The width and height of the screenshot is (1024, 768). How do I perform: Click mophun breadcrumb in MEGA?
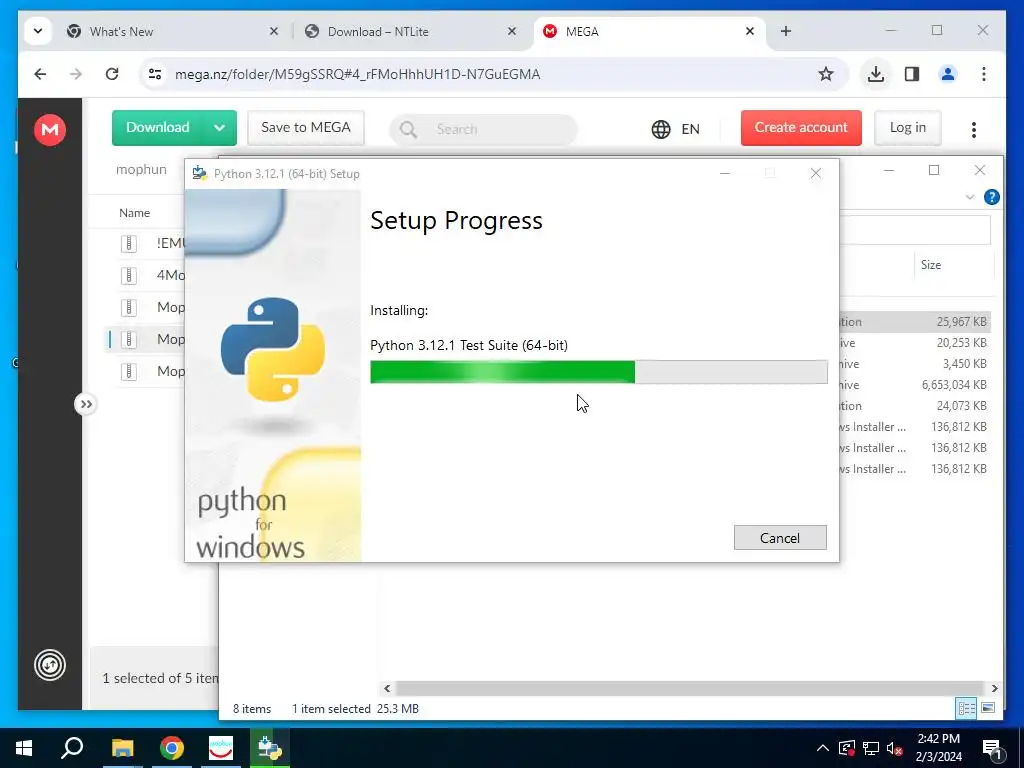tap(141, 169)
